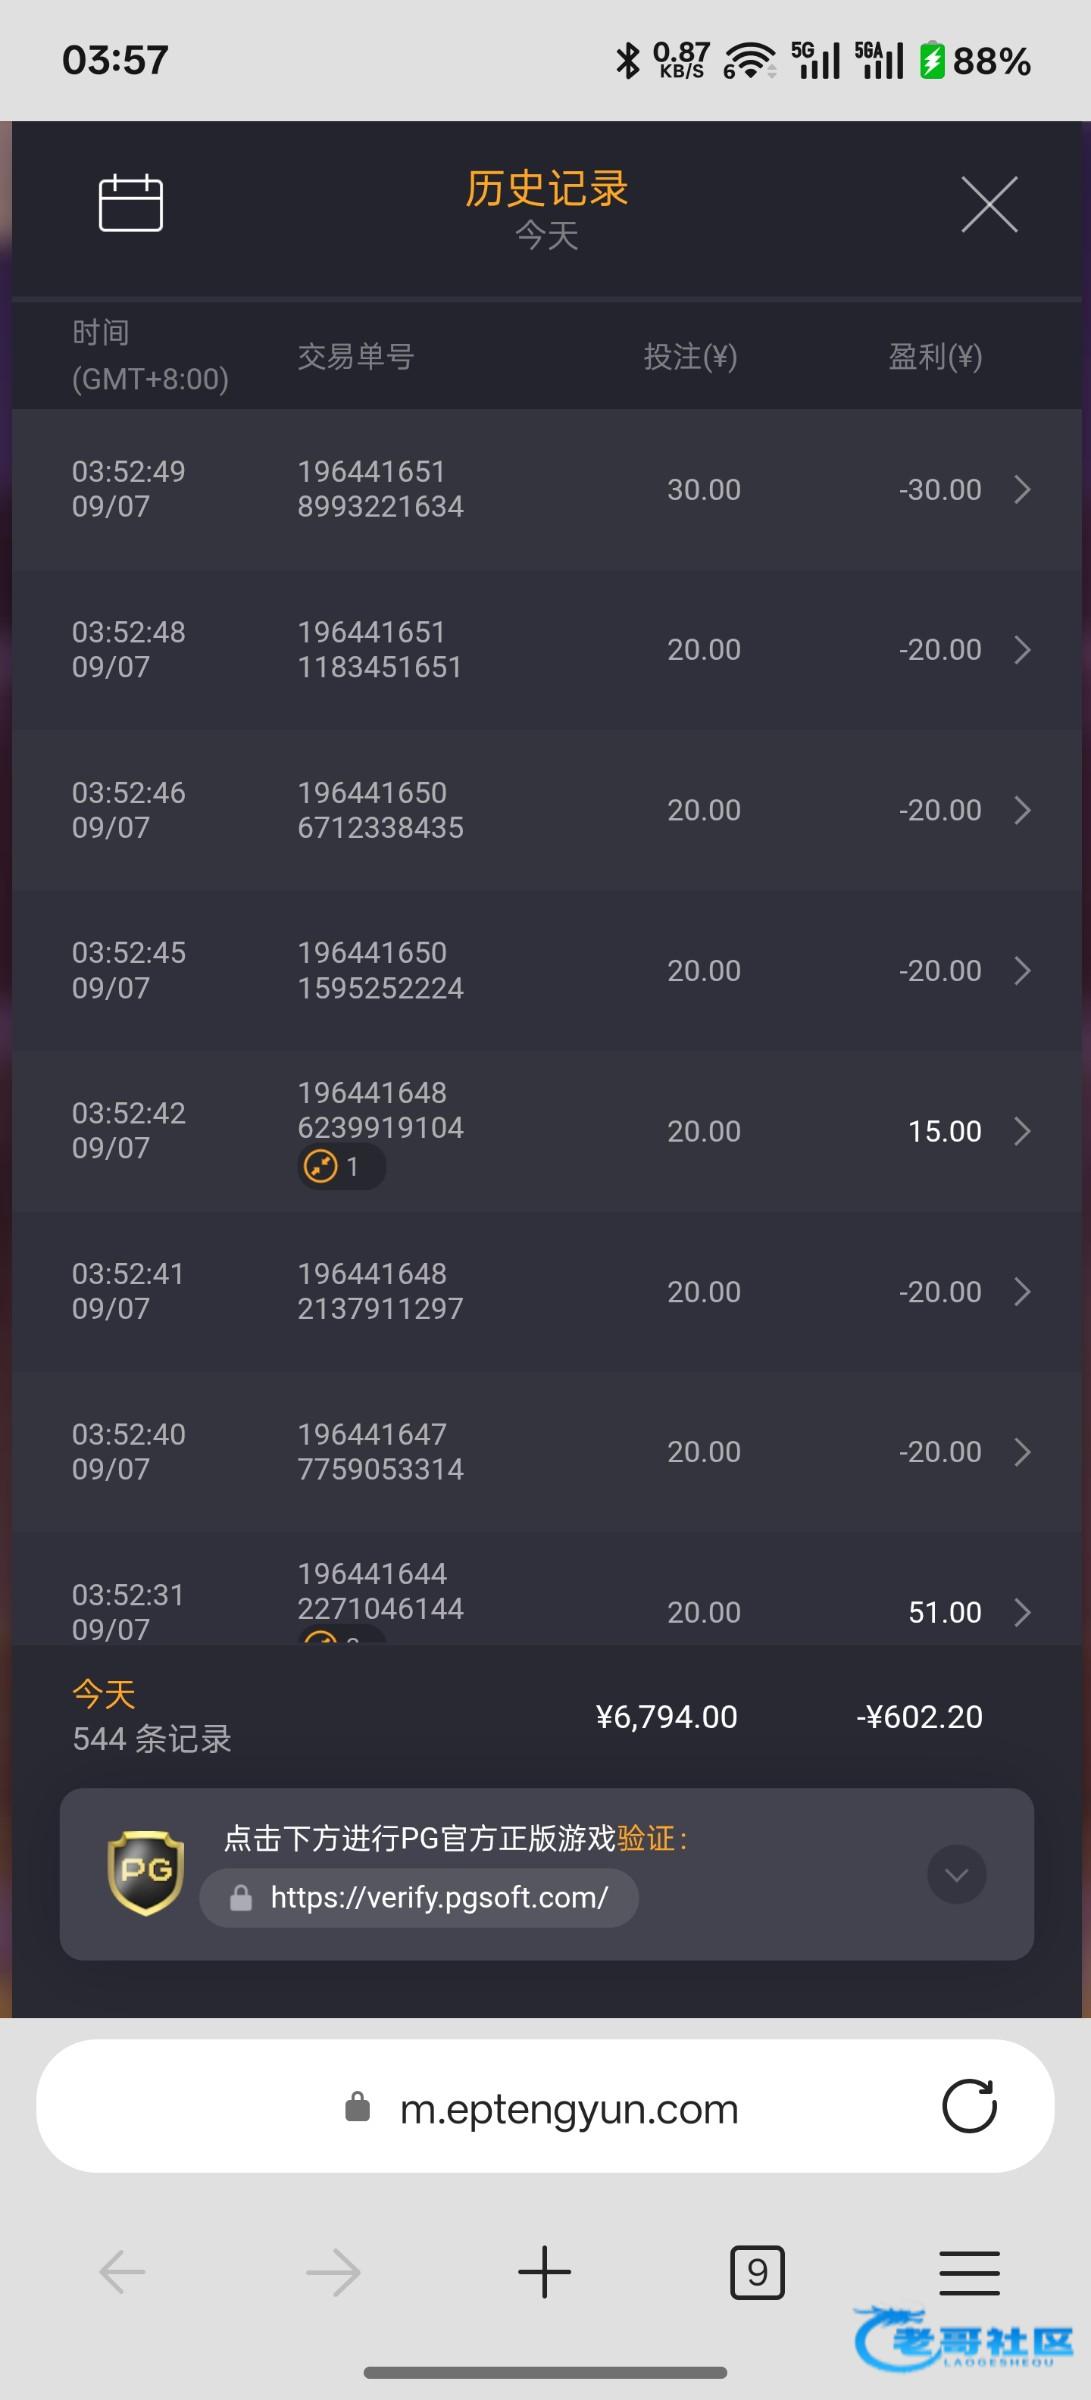The image size is (1091, 2400).
Task: Go forward with the browser forward arrow
Action: coord(333,2272)
